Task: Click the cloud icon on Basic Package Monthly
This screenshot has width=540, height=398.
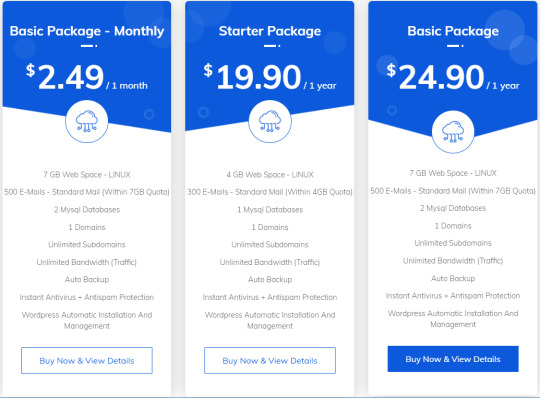Action: click(87, 122)
